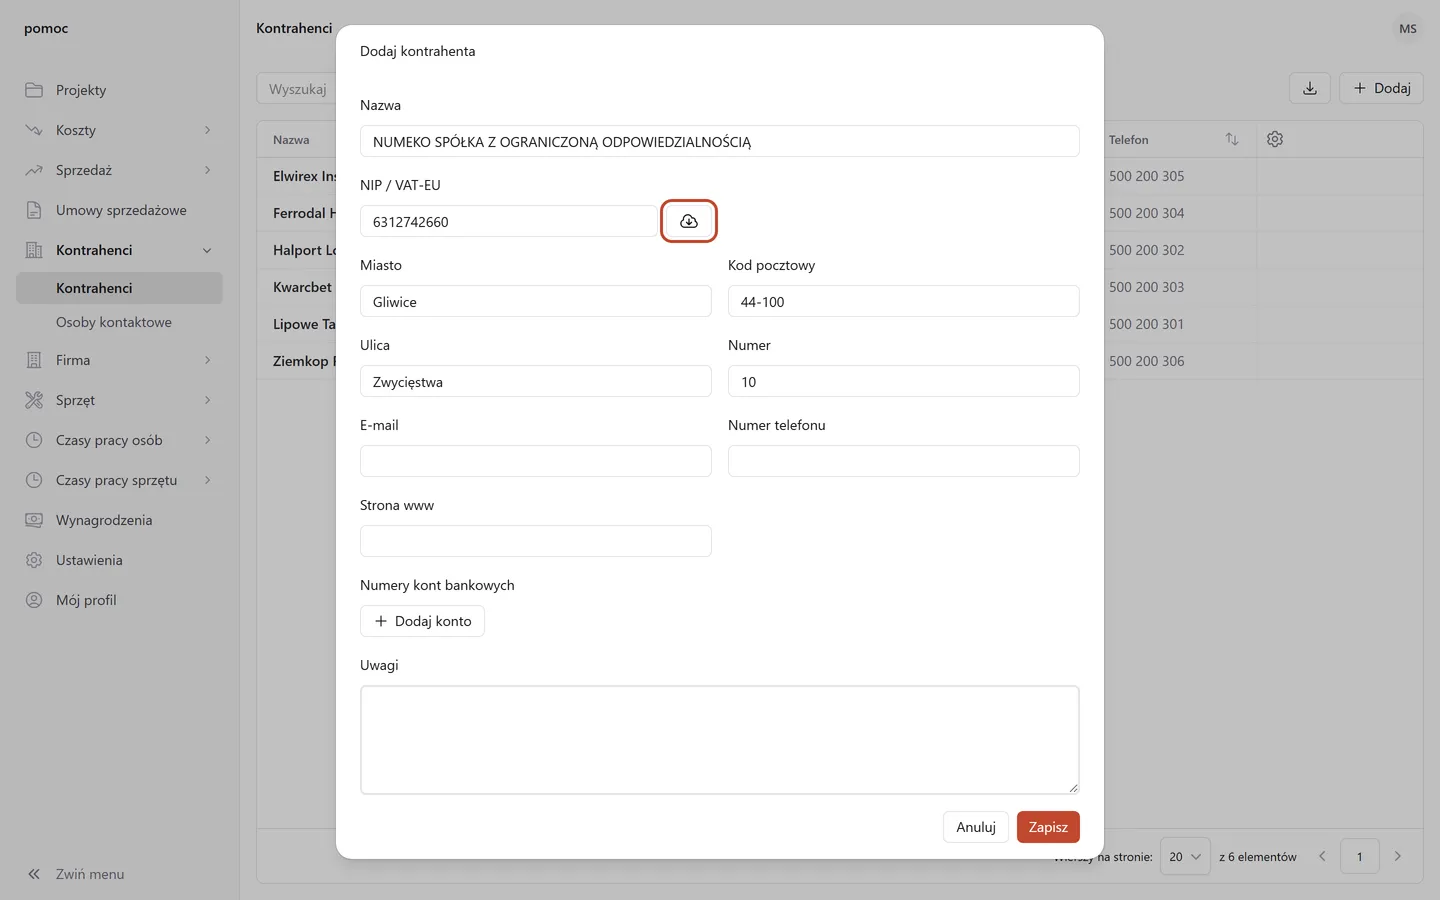Click into the Miasto field showing Gliwice
The height and width of the screenshot is (900, 1440).
tap(536, 301)
